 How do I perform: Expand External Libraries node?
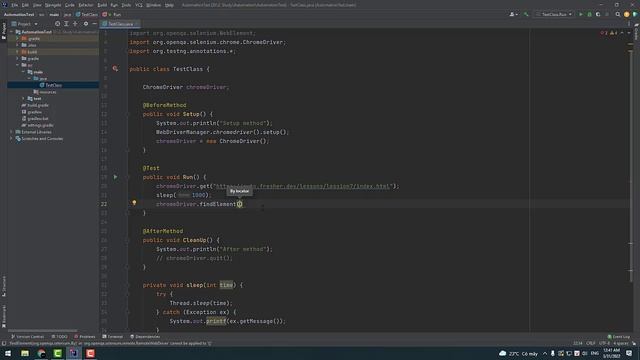(11, 132)
